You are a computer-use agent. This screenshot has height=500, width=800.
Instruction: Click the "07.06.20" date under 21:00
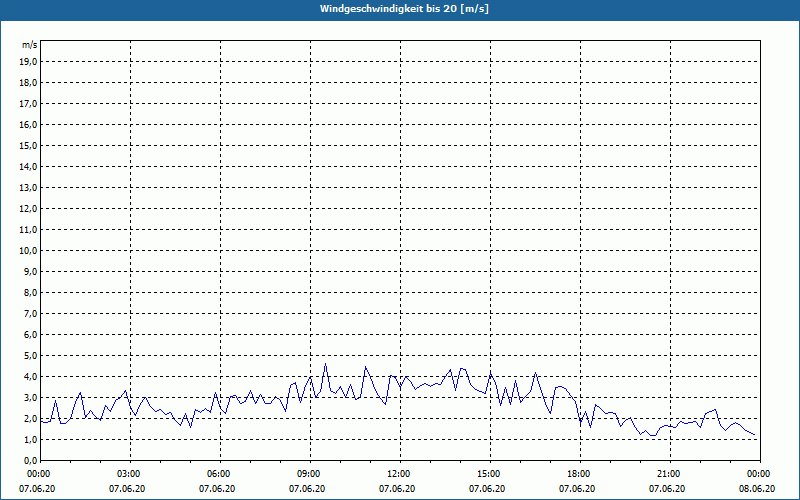tap(667, 489)
